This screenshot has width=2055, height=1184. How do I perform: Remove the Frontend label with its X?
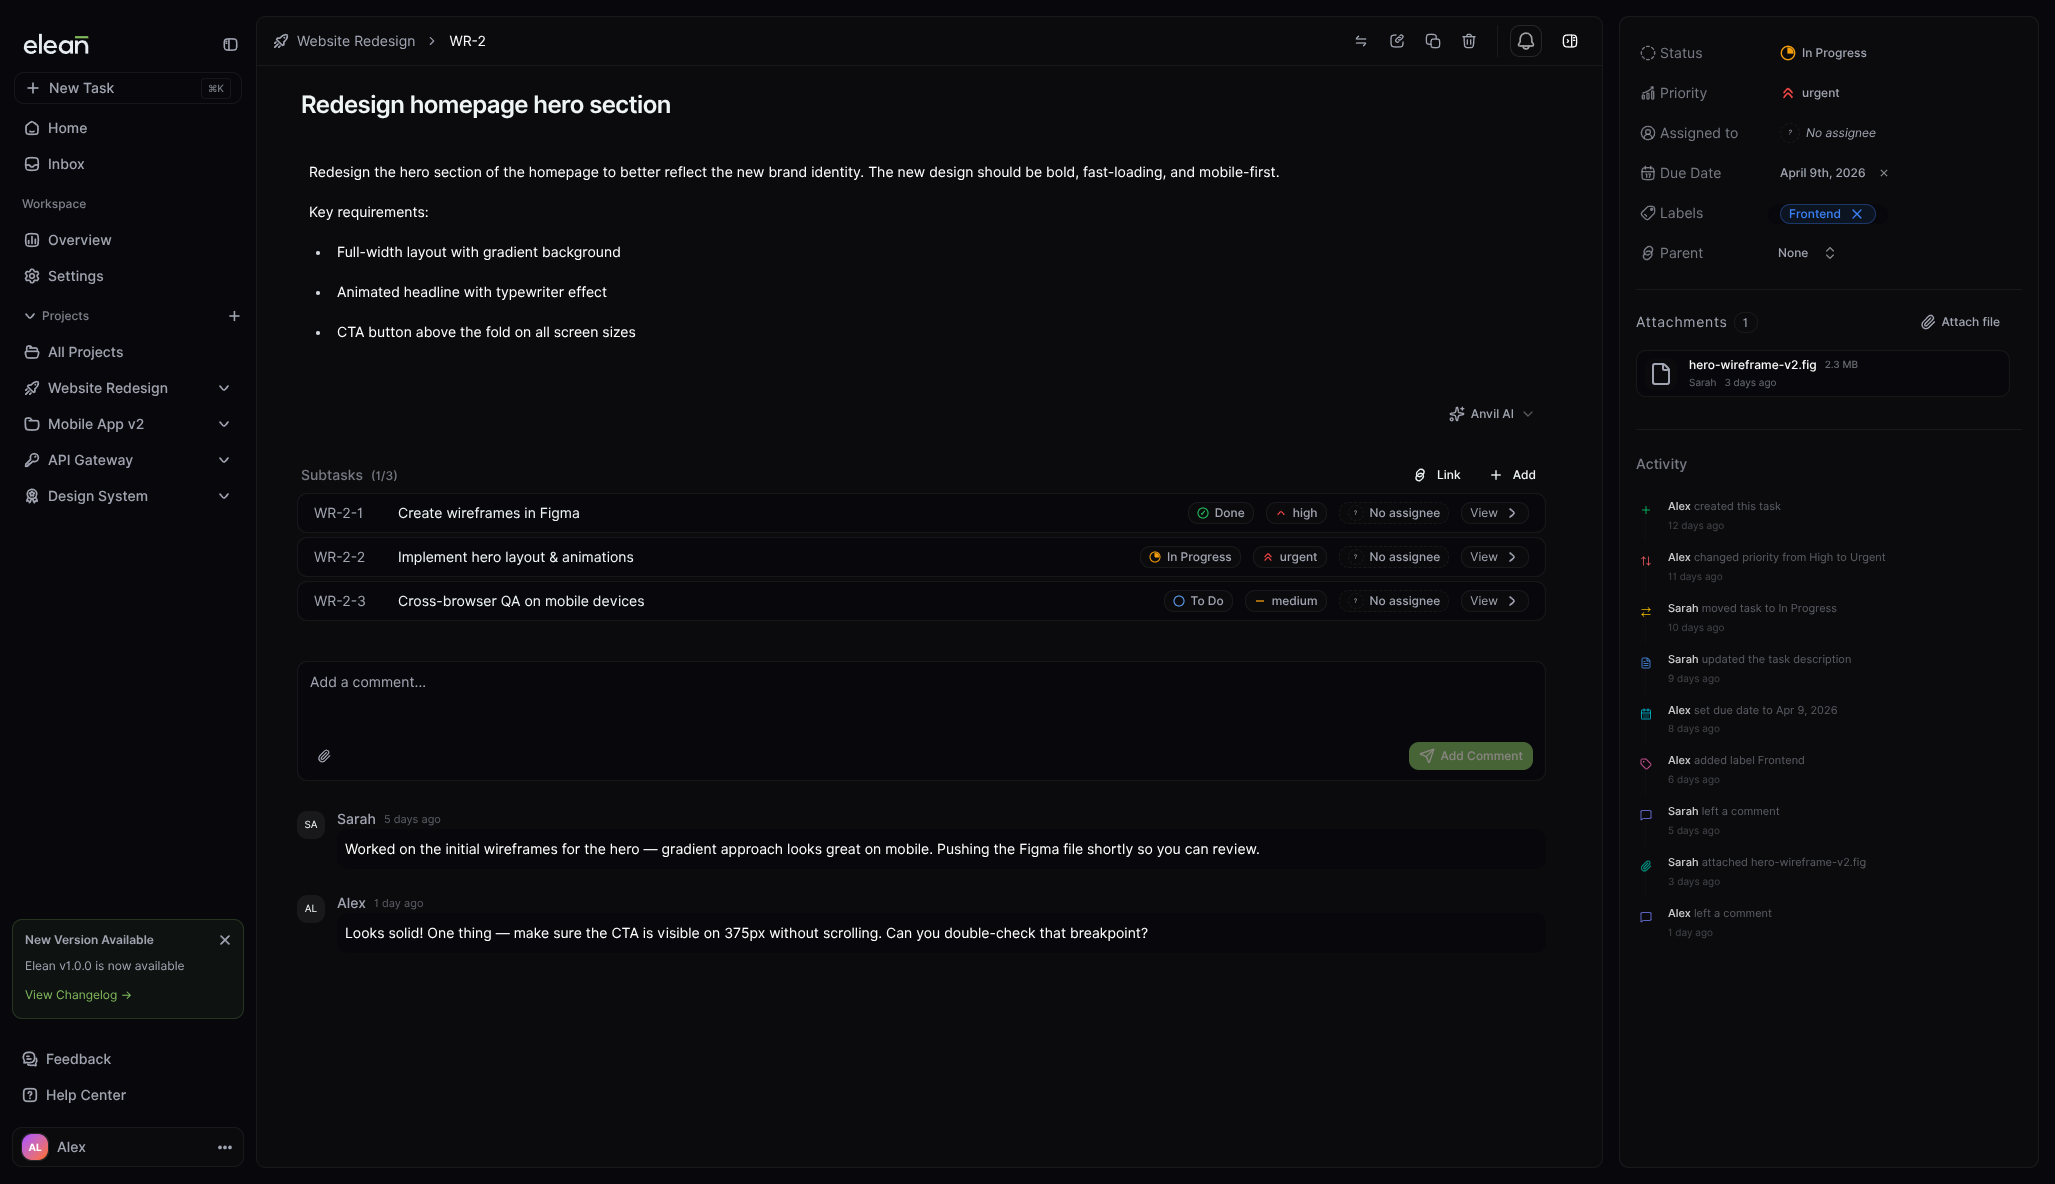coord(1856,214)
